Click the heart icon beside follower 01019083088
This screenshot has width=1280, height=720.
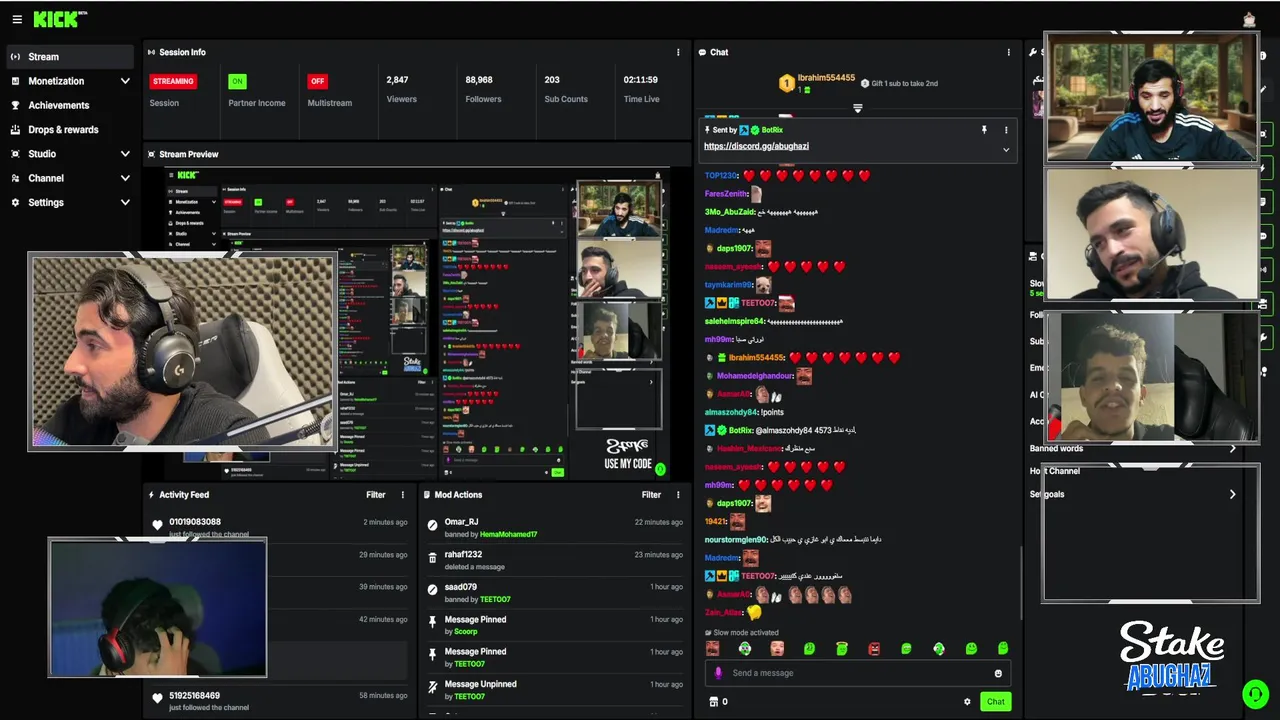click(x=157, y=524)
